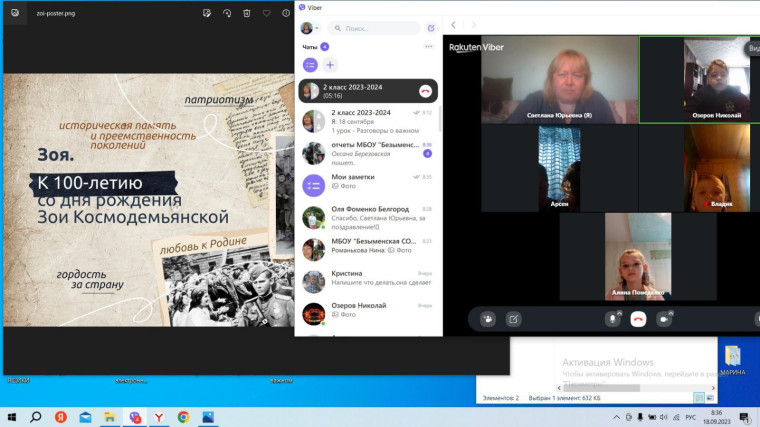Select Светлана Юрьевна video tile
760x427 pixels.
coord(560,79)
